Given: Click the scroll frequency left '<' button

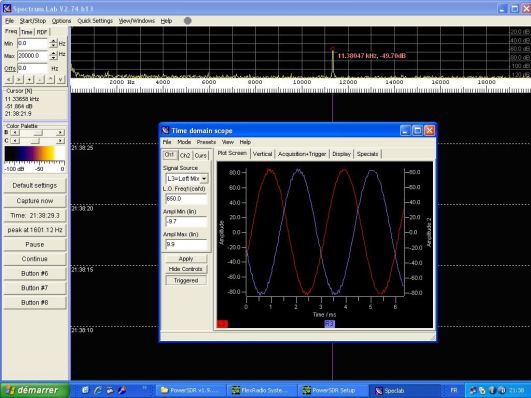Looking at the screenshot, I should [9, 80].
